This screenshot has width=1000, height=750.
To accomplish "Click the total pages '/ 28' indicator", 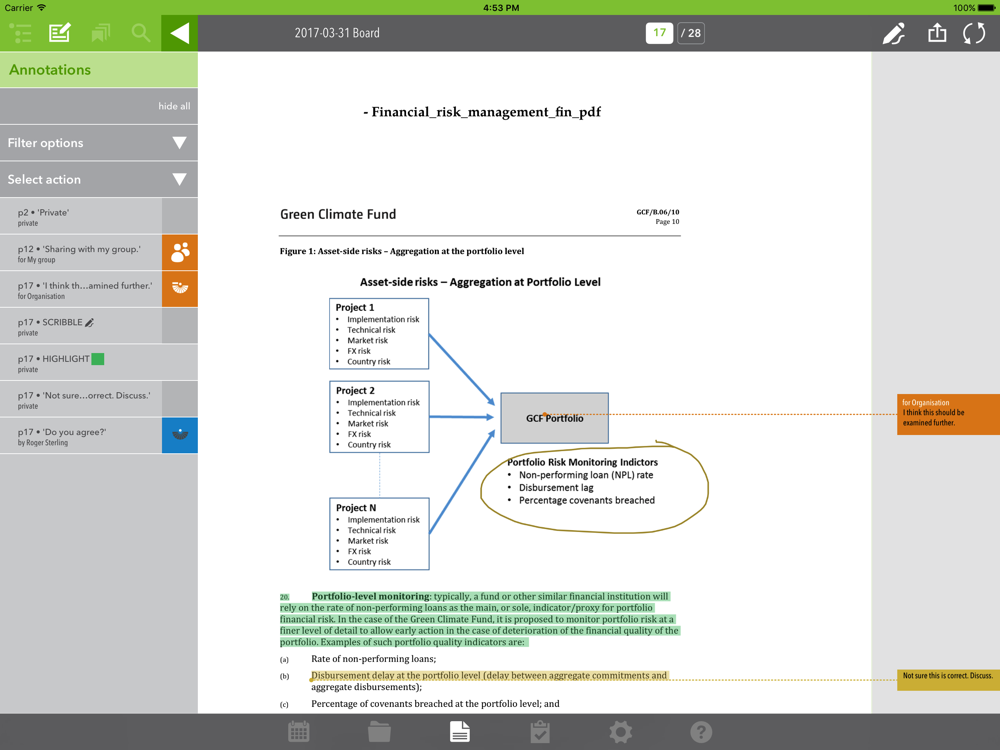I will tap(691, 33).
